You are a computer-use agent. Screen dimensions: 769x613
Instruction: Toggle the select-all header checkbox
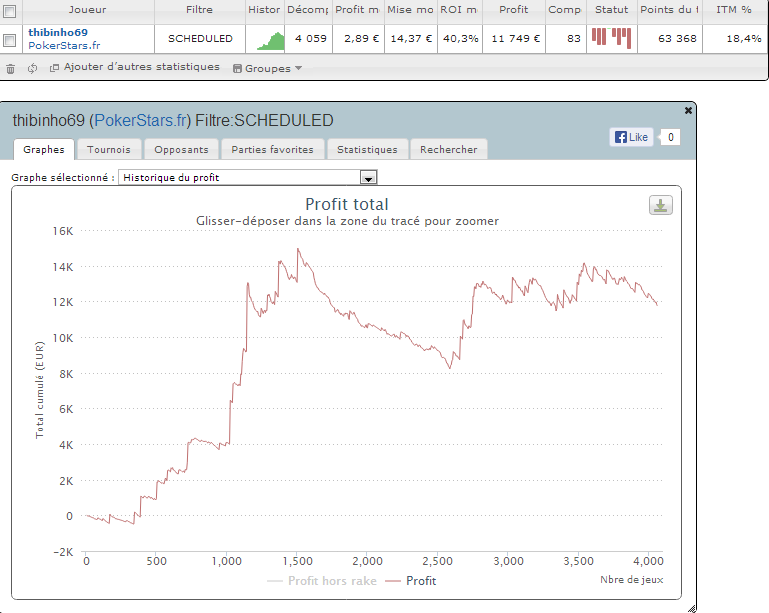tap(10, 10)
